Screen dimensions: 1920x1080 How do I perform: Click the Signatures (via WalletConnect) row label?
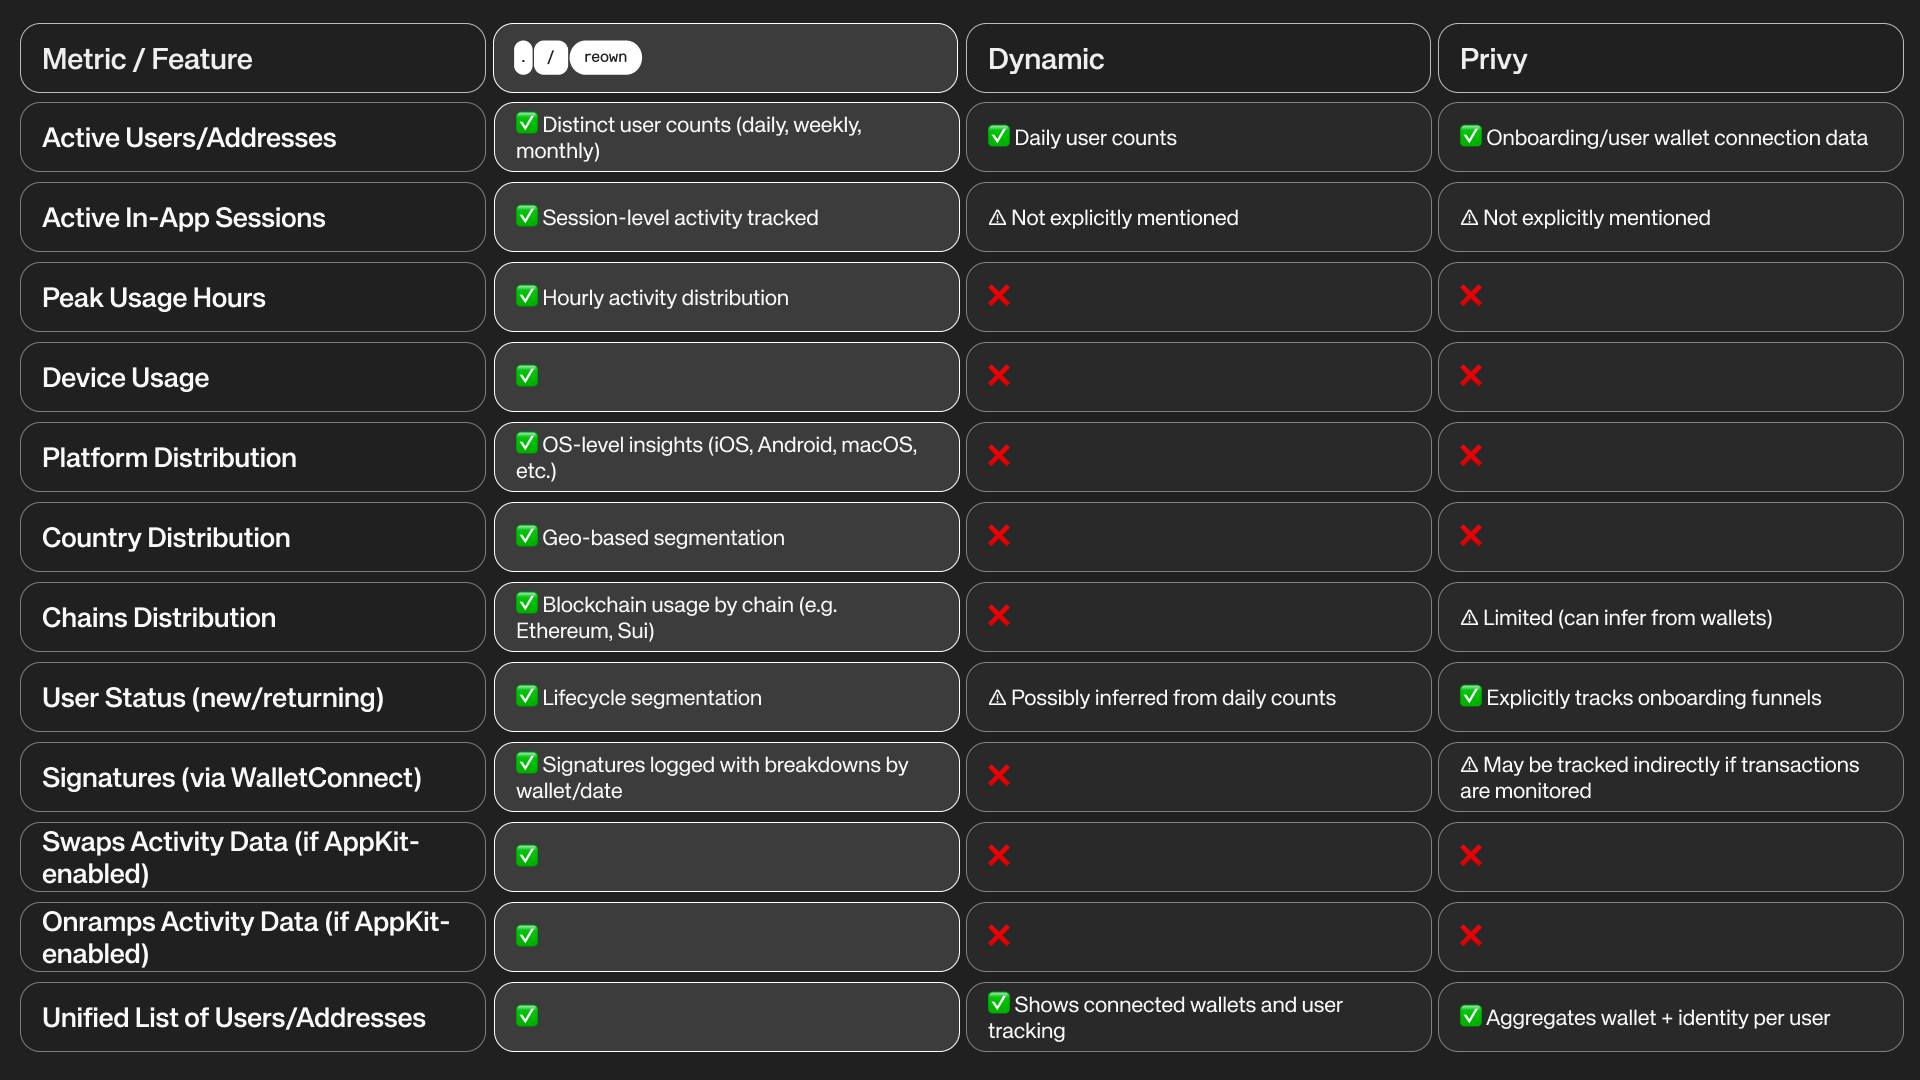(x=252, y=778)
